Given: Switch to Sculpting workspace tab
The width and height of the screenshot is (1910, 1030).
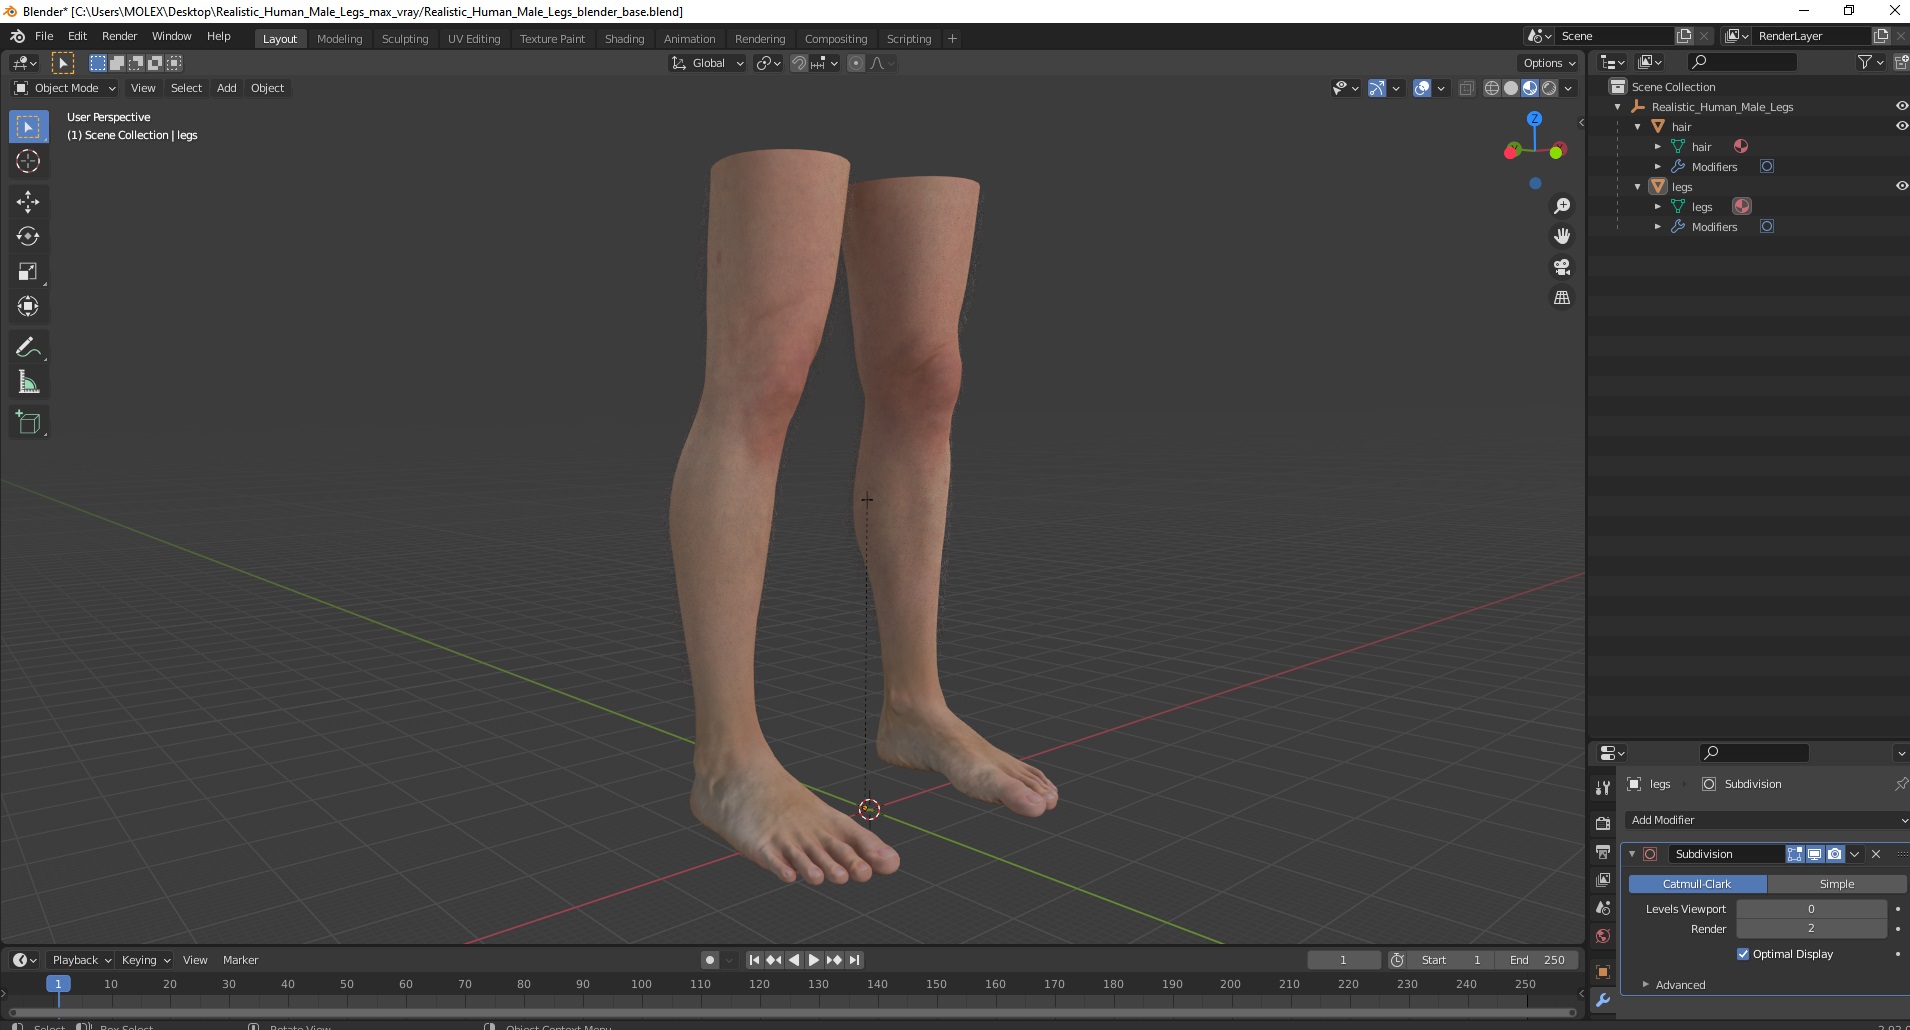Looking at the screenshot, I should tap(405, 39).
